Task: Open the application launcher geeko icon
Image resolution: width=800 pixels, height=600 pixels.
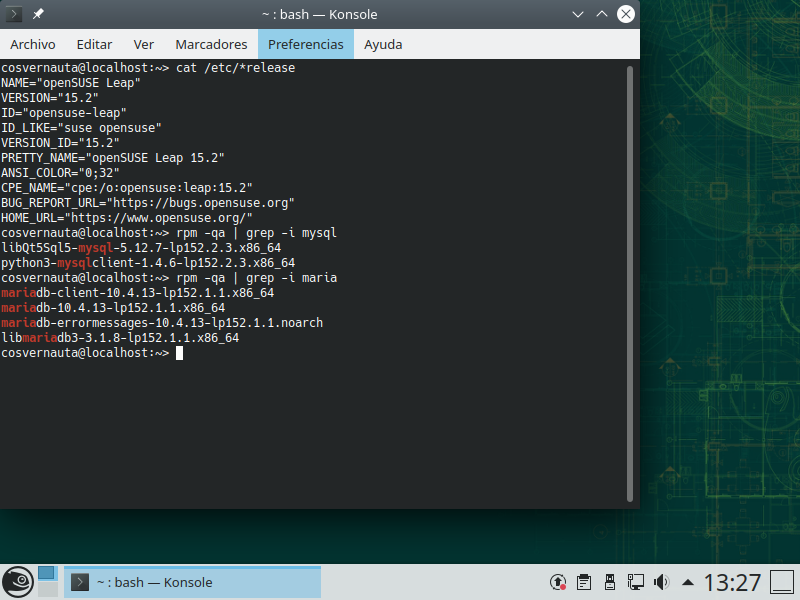Action: [x=16, y=581]
